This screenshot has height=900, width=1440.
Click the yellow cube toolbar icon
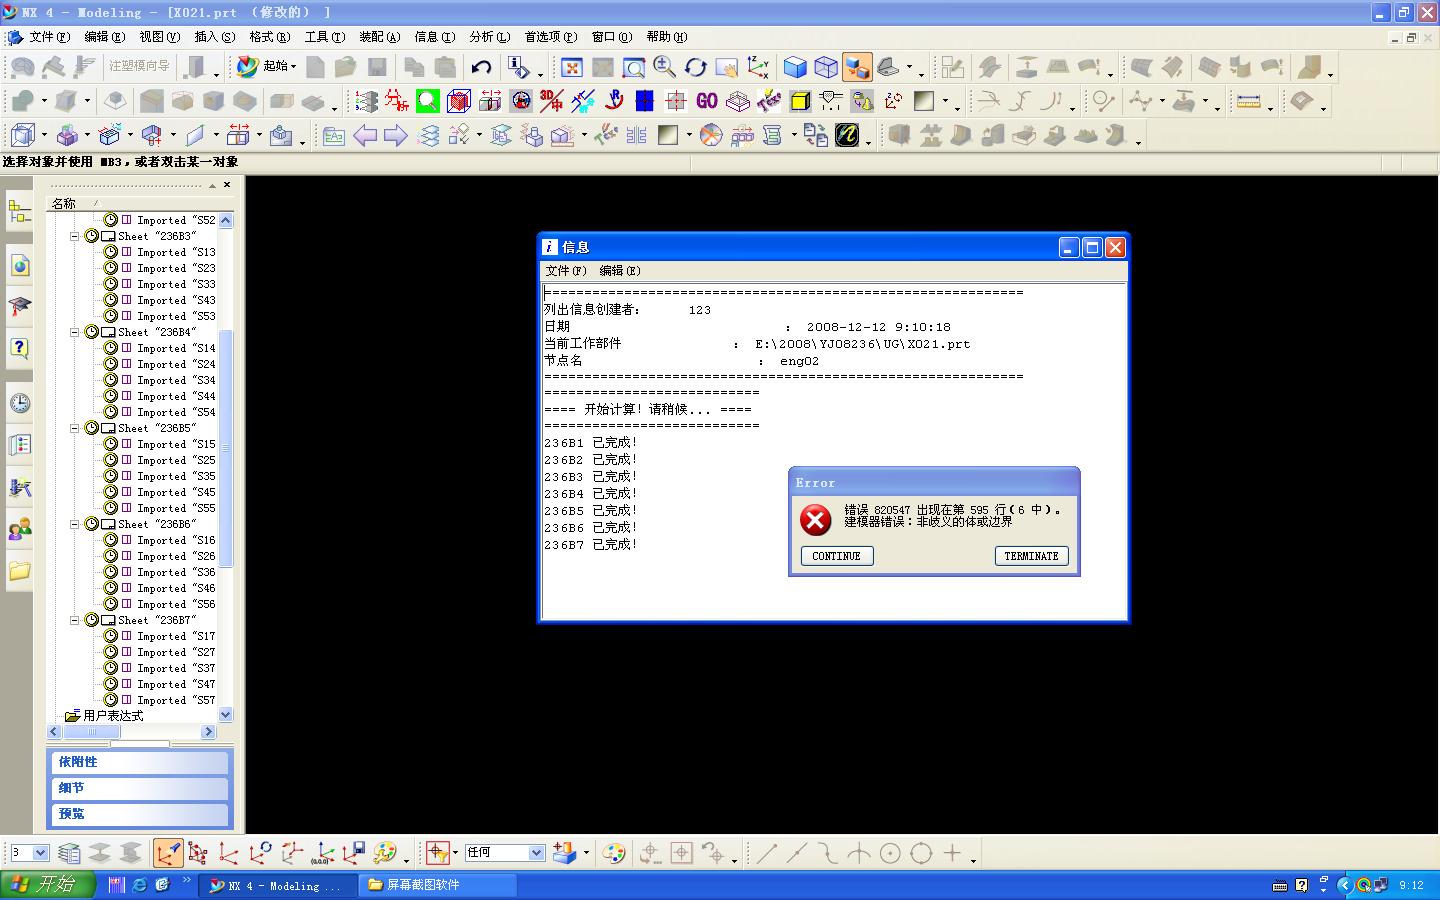click(x=800, y=101)
